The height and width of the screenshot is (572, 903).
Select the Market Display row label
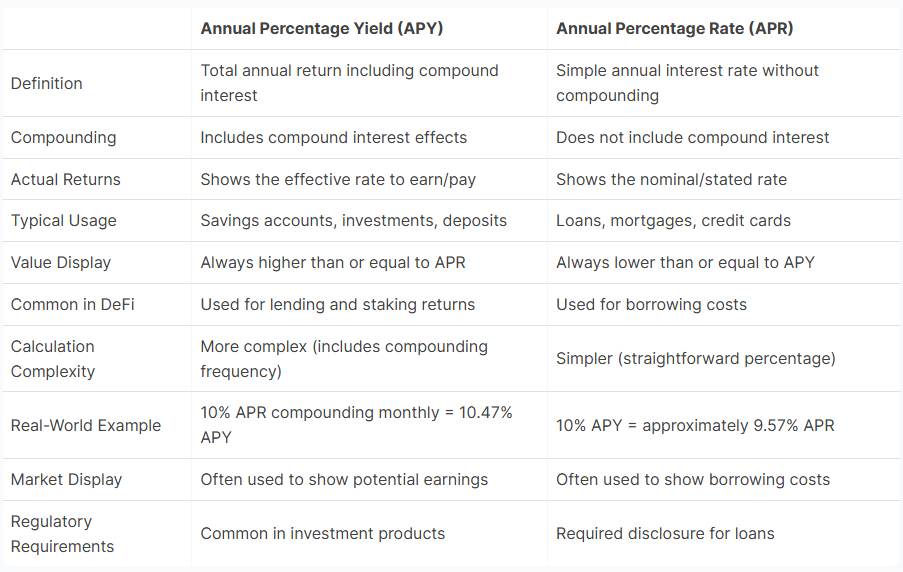(x=66, y=479)
